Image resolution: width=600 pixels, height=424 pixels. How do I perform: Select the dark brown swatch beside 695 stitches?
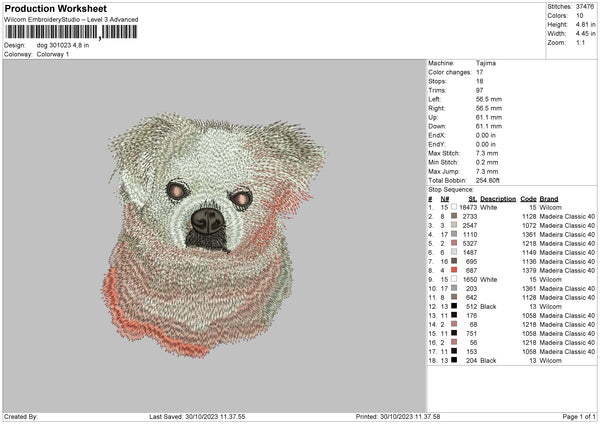pos(454,261)
